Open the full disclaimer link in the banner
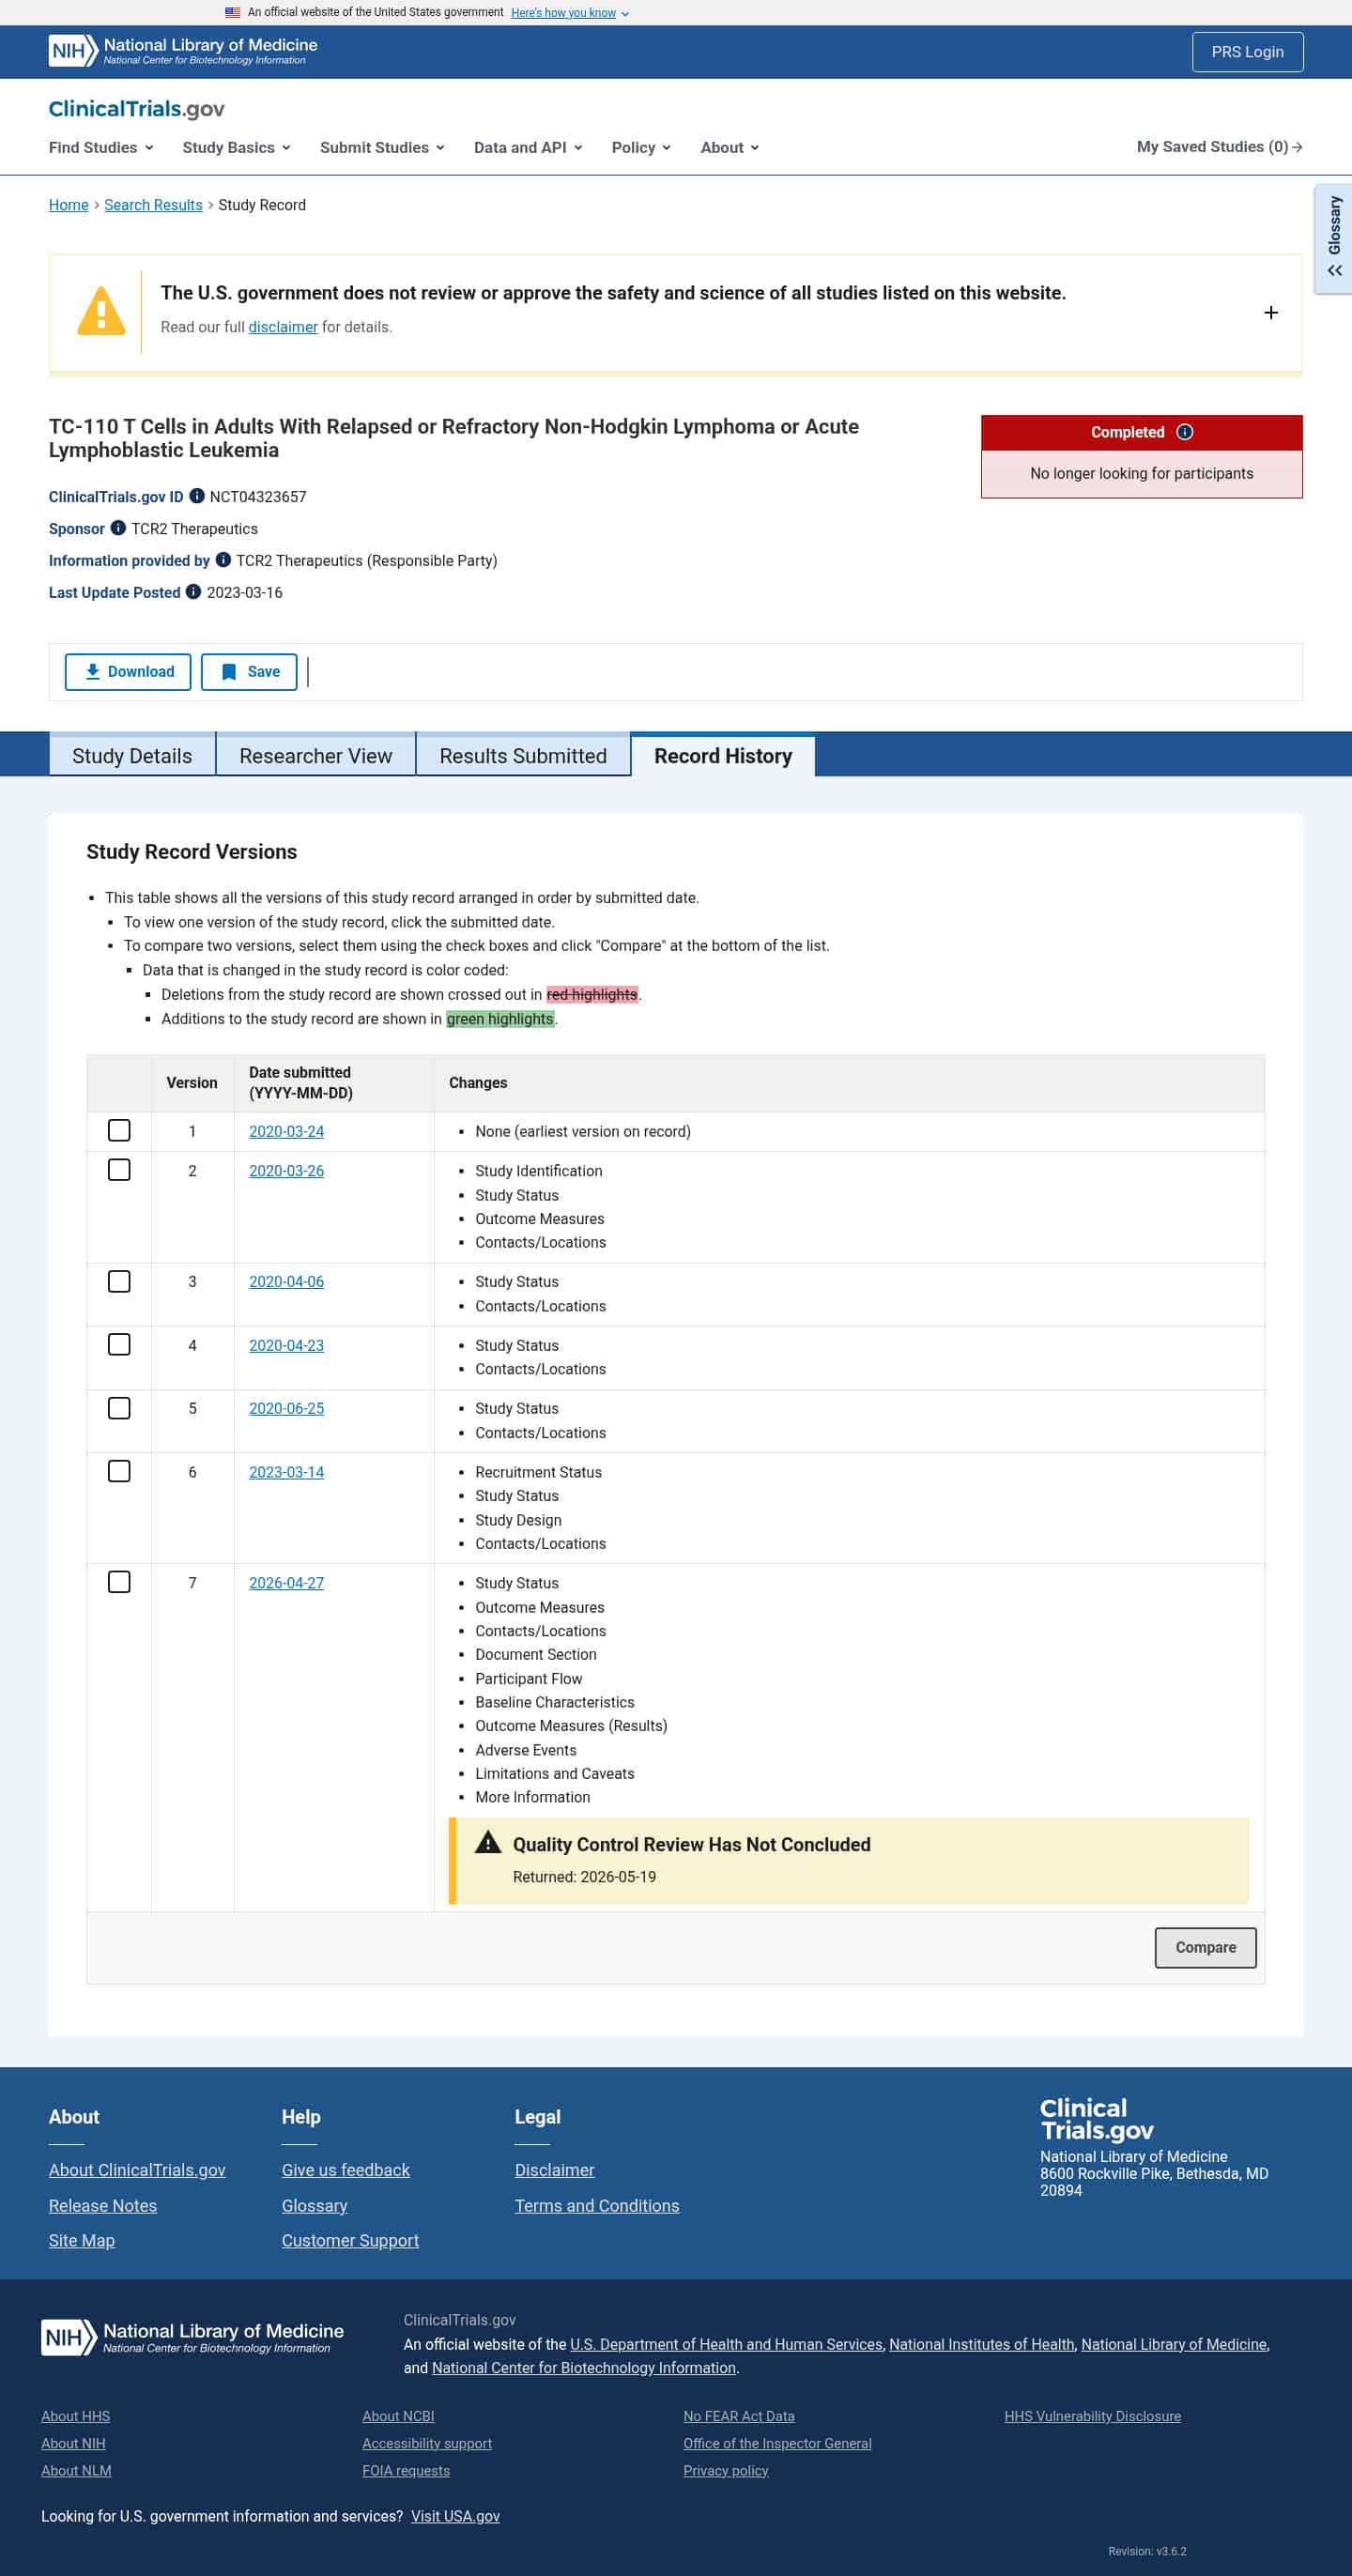Screen dimensions: 1352x2576 pos(283,327)
